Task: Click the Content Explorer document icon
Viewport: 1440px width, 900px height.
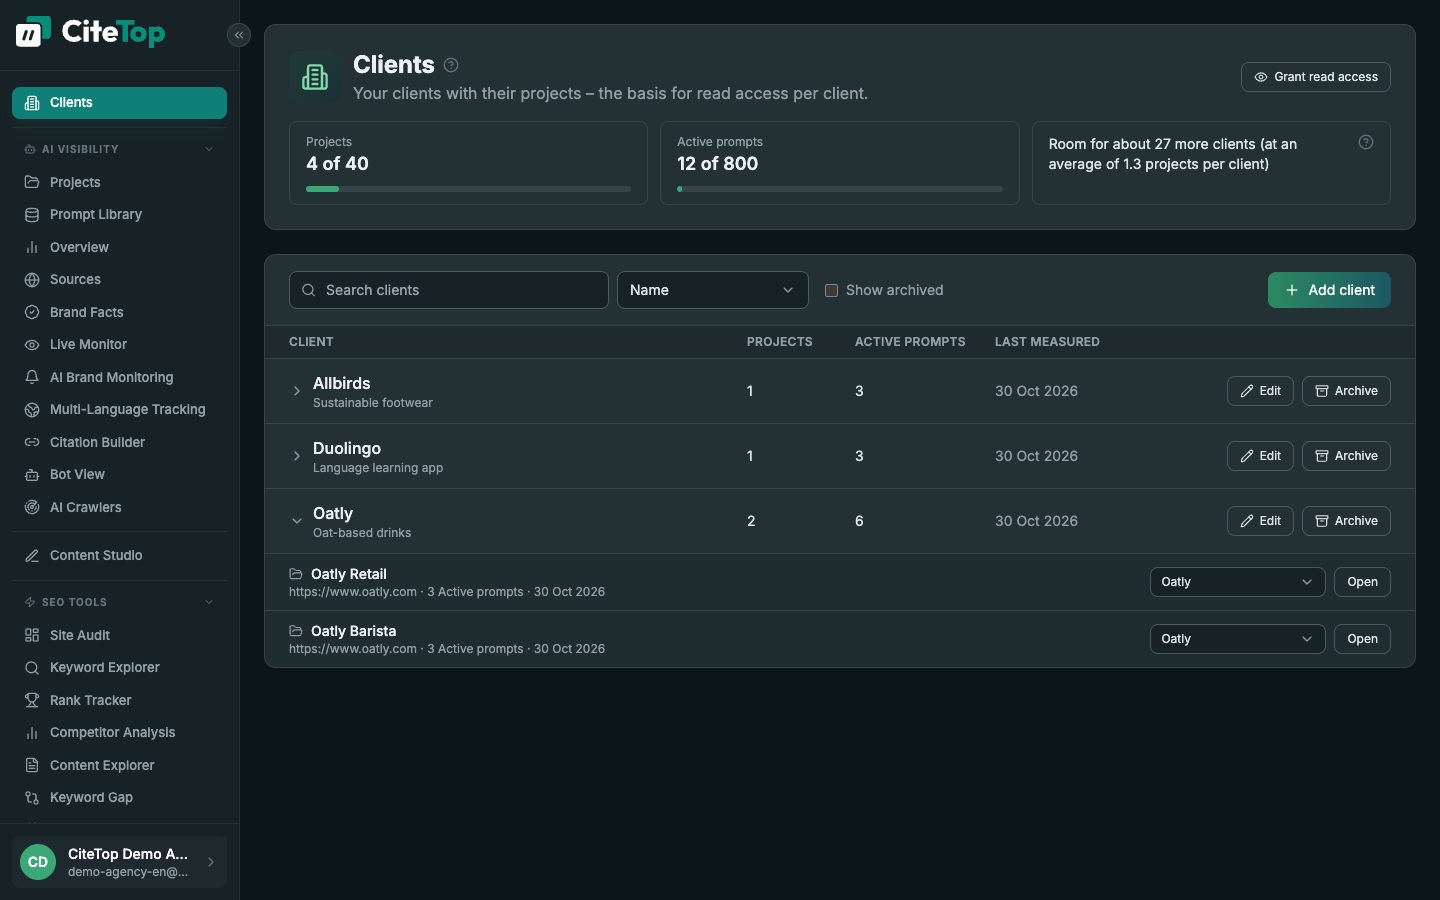Action: point(32,765)
